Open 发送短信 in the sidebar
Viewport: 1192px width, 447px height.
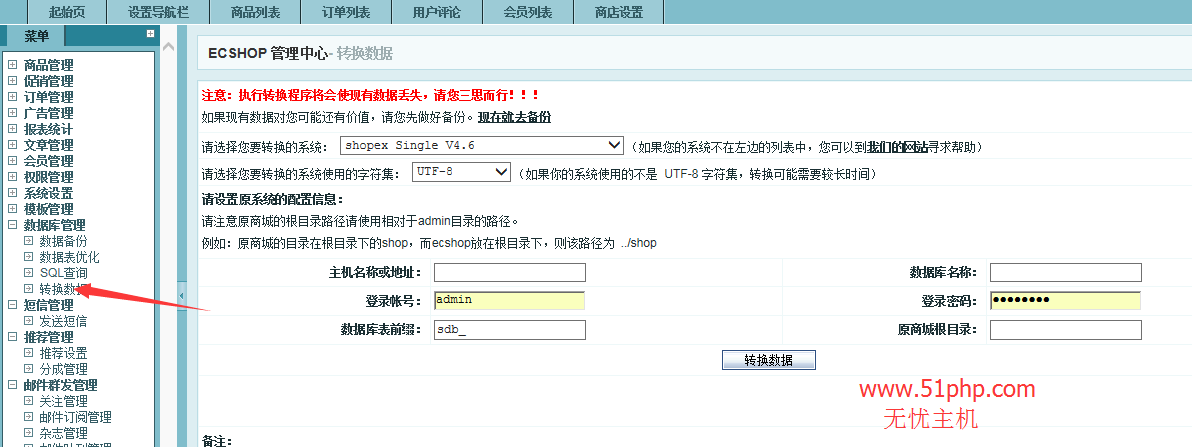point(63,321)
